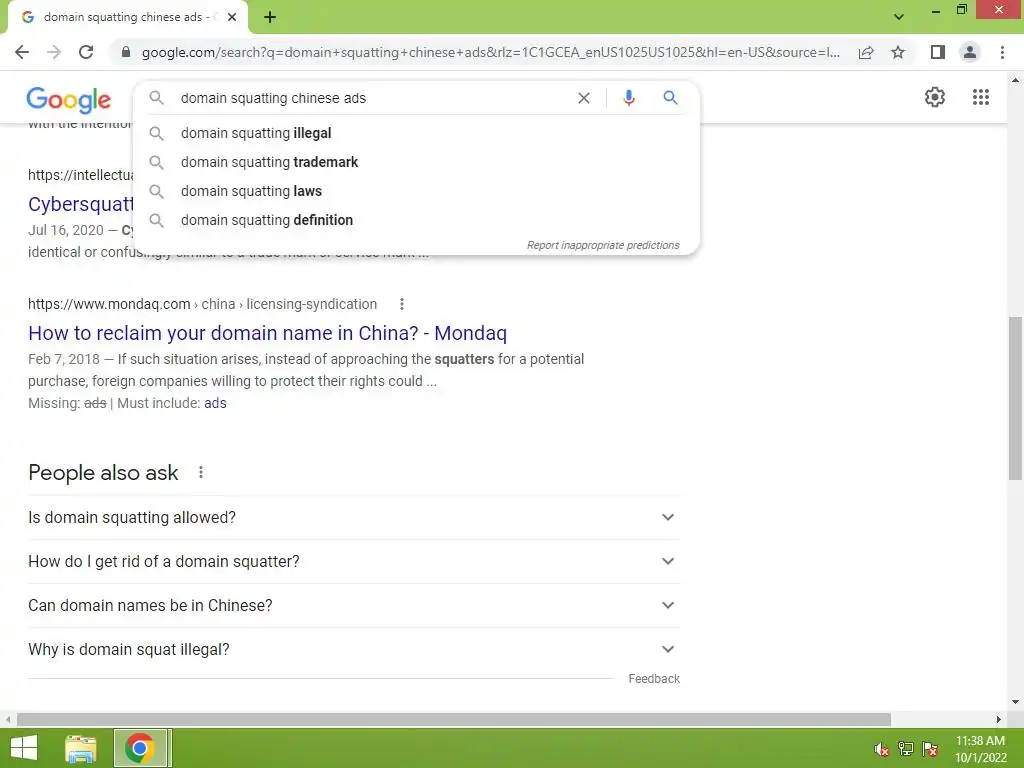Expand Is domain squatting allowed?
Viewport: 1024px width, 768px height.
pos(353,517)
